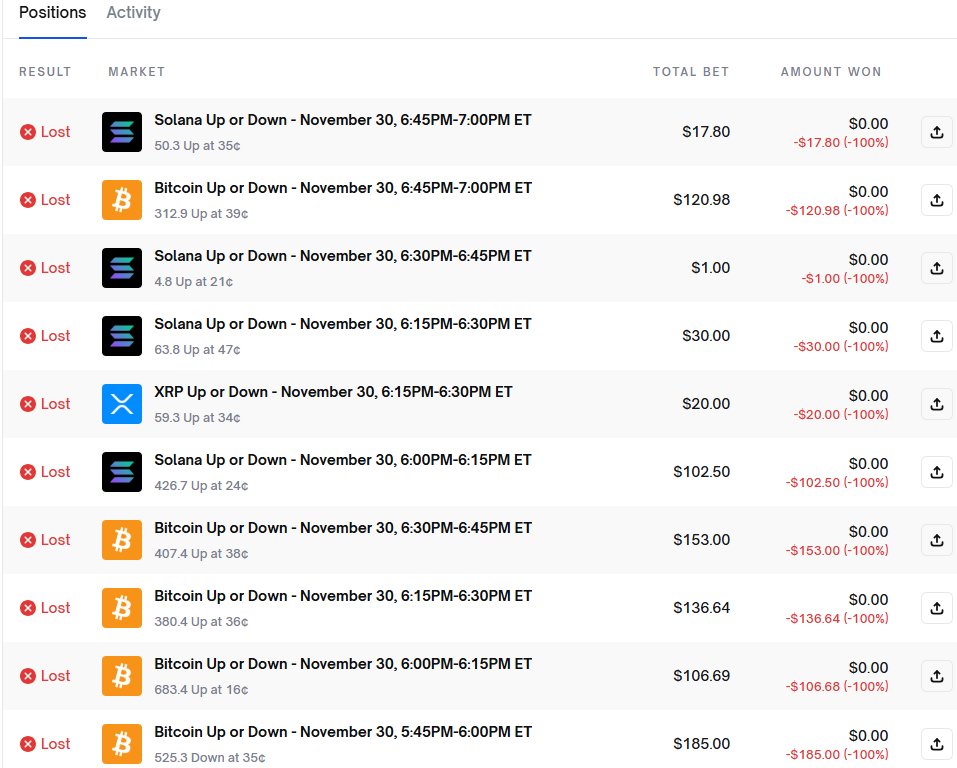Click '50.3 Up at 35¢' position detail
Screen dimensions: 957x768
pos(197,146)
